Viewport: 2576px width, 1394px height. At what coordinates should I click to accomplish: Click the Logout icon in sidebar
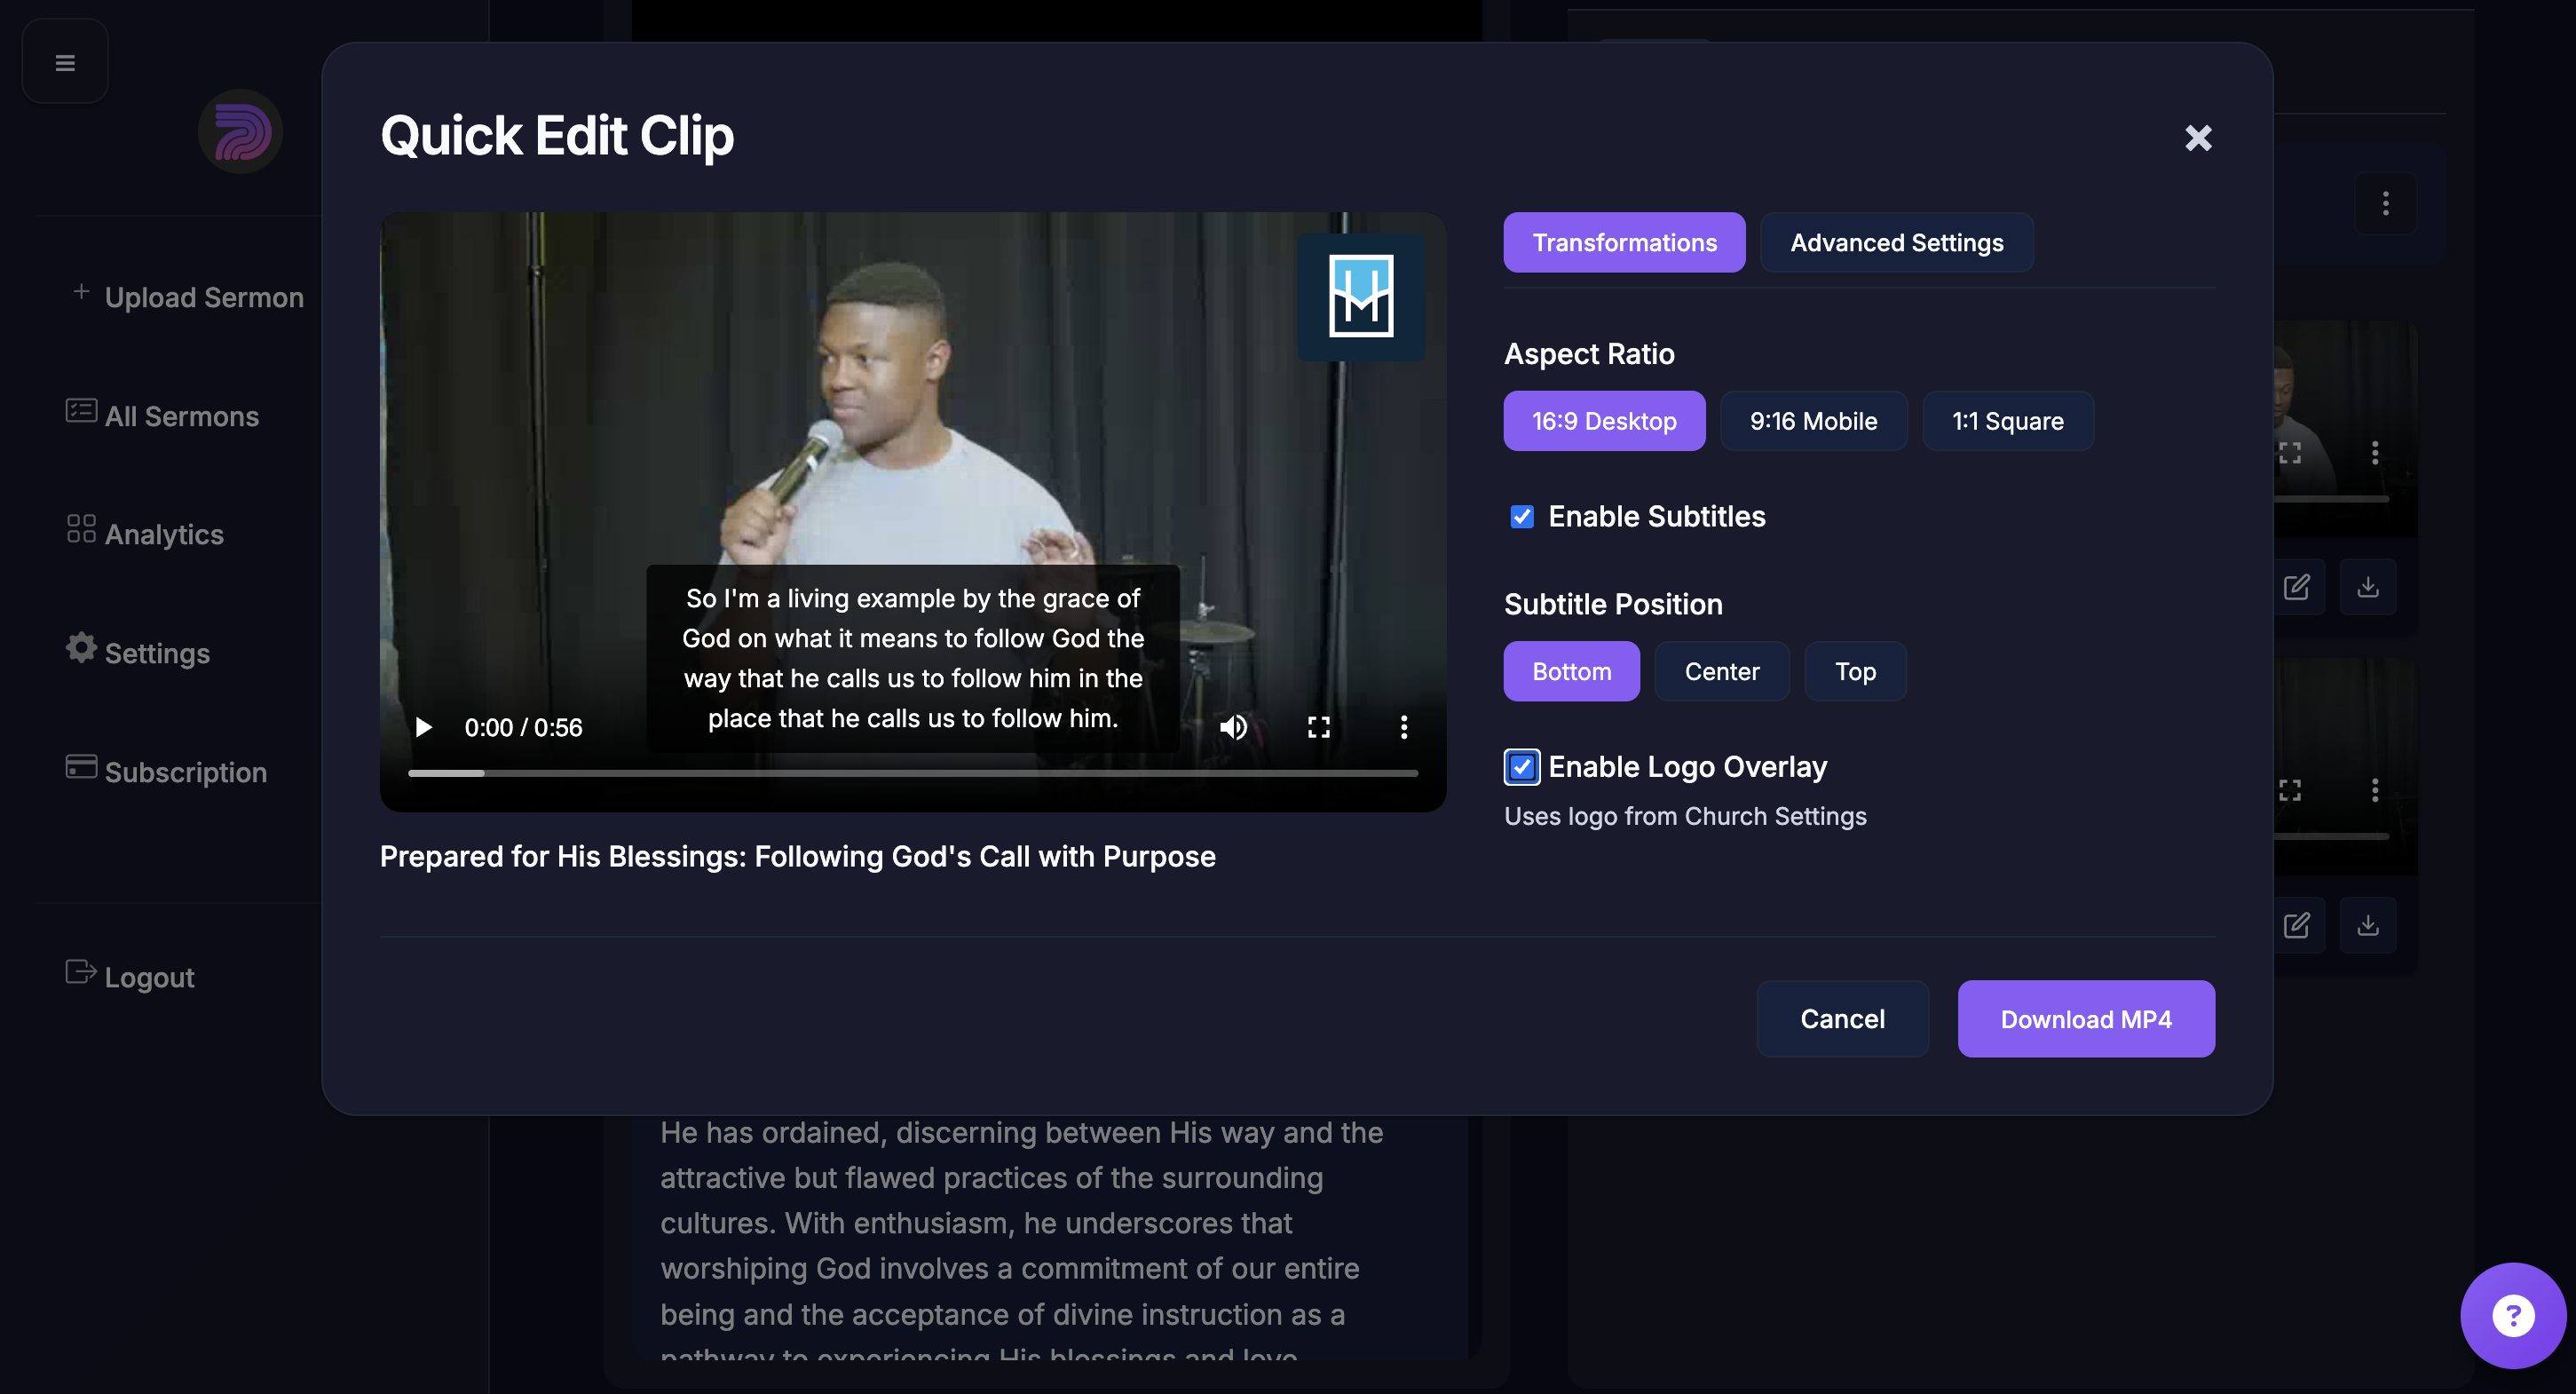(x=80, y=972)
